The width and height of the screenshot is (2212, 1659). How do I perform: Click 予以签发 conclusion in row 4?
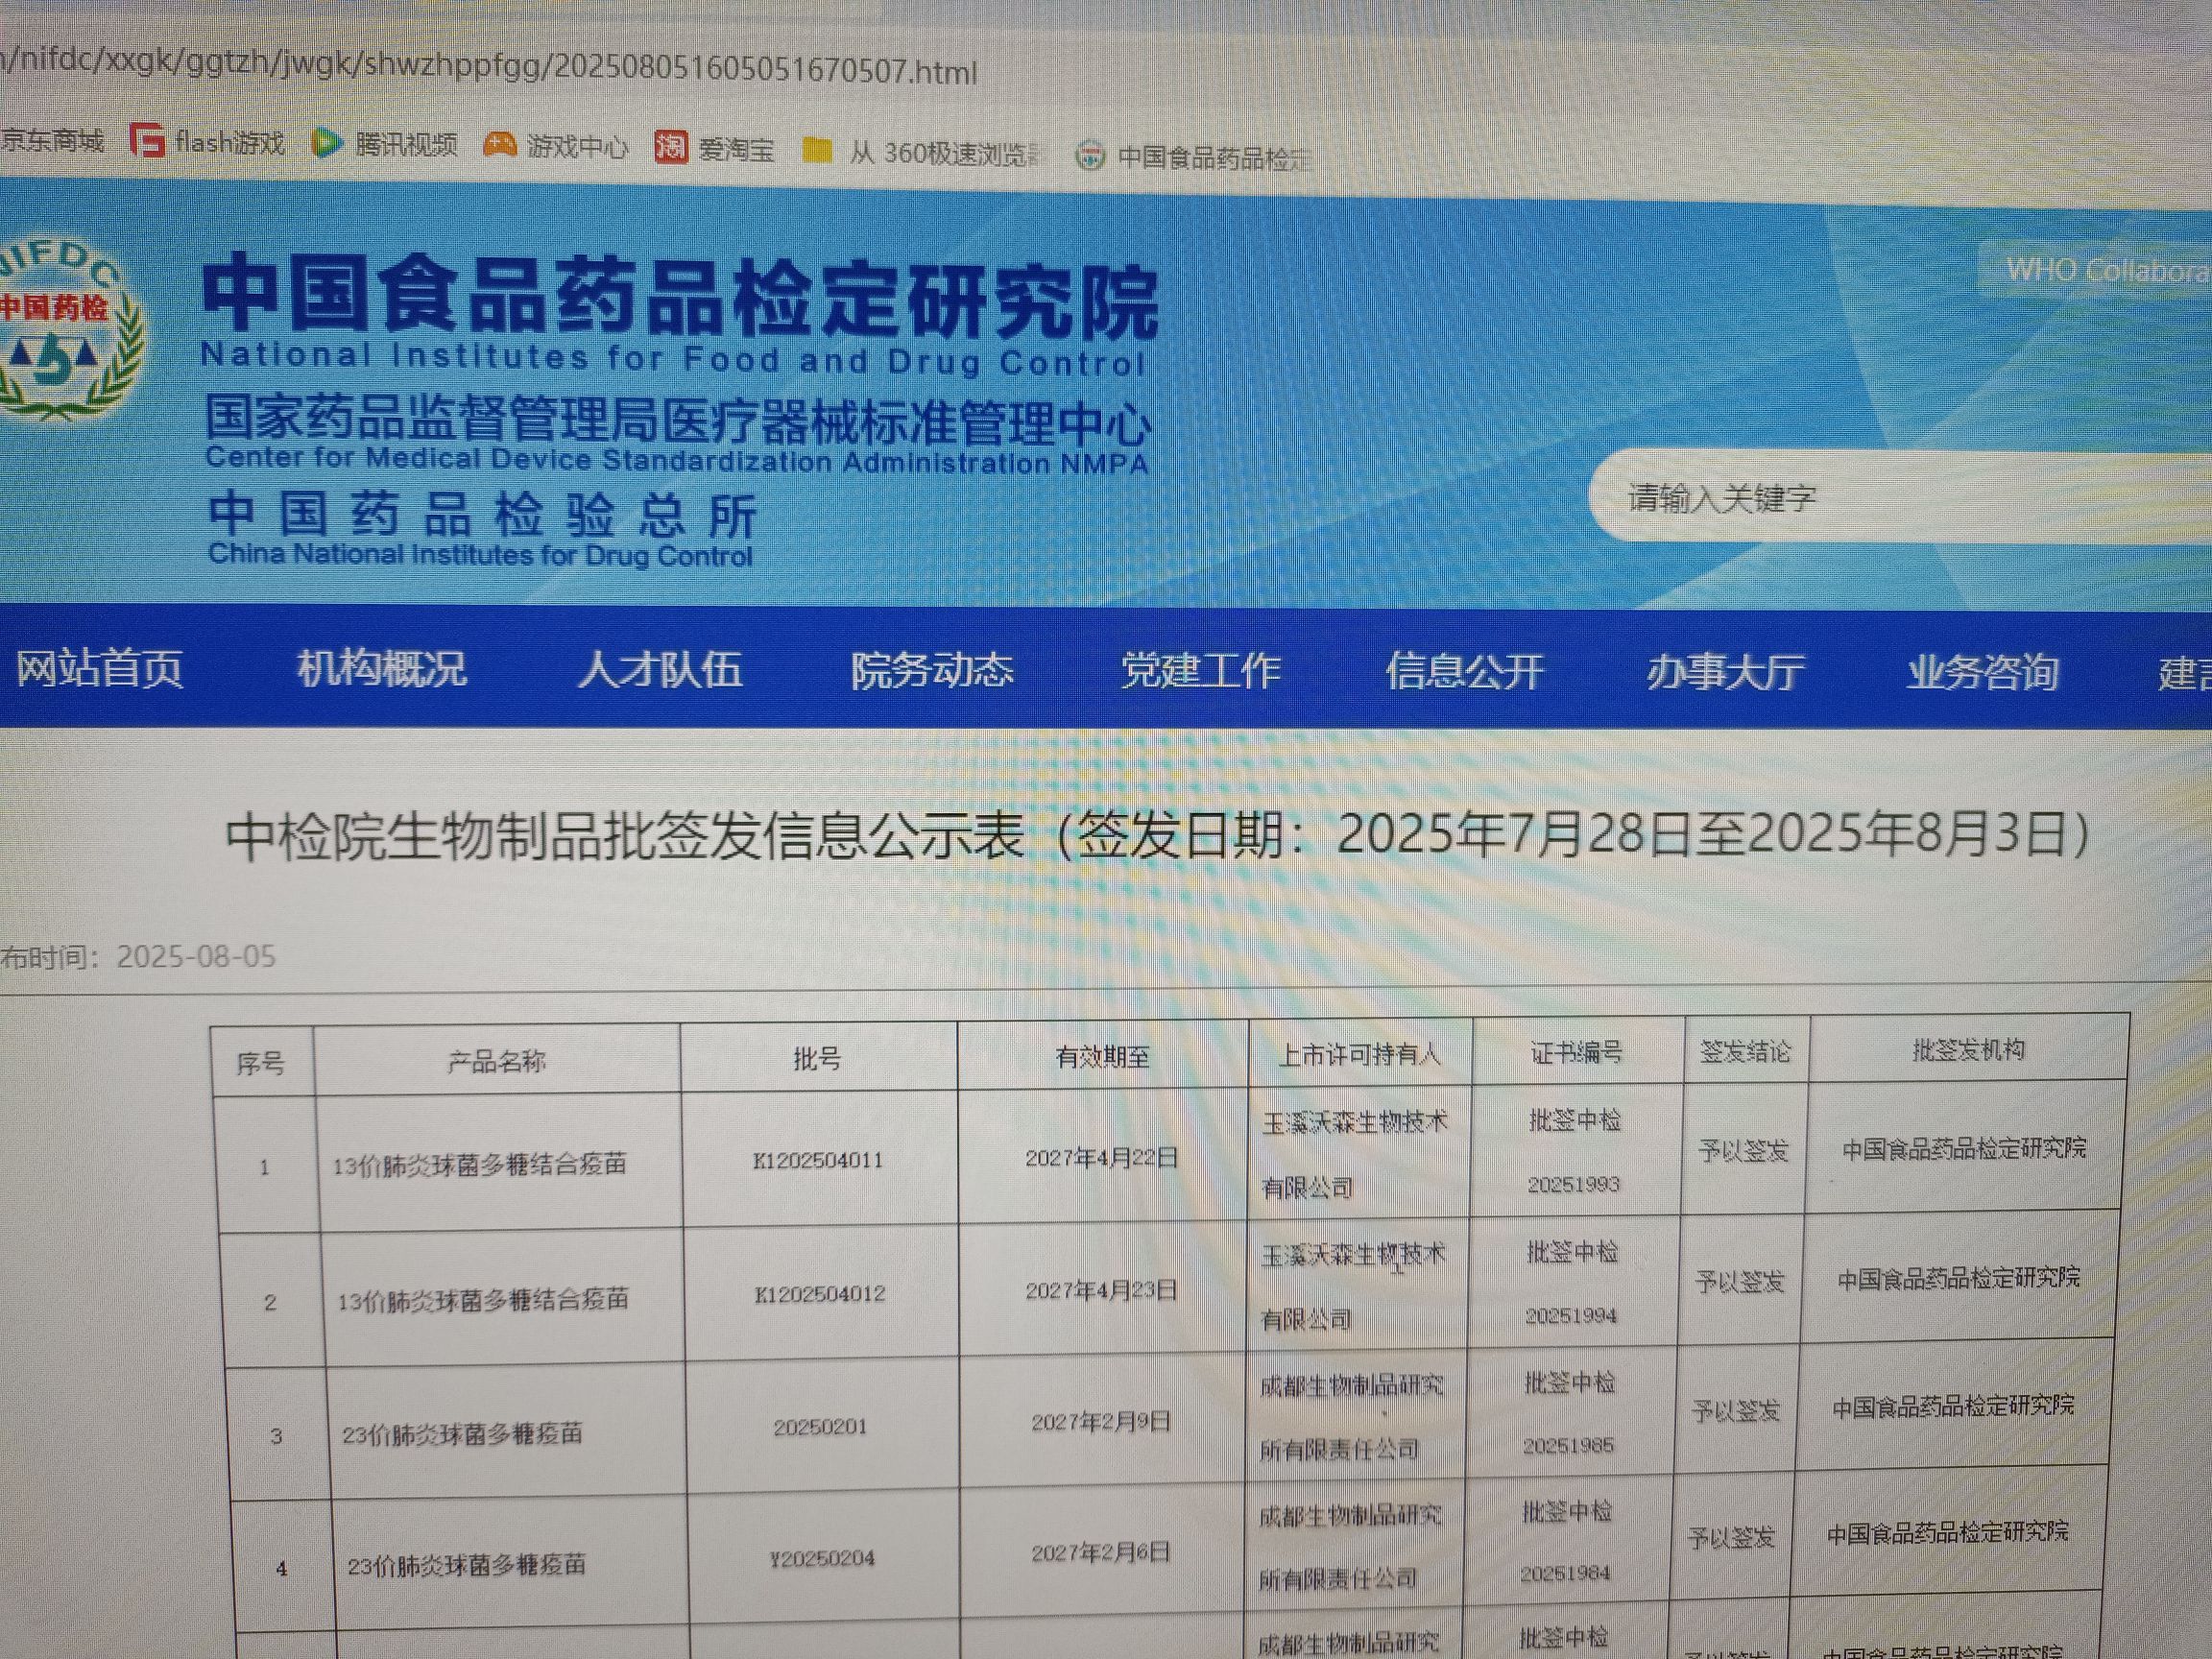(1731, 1536)
